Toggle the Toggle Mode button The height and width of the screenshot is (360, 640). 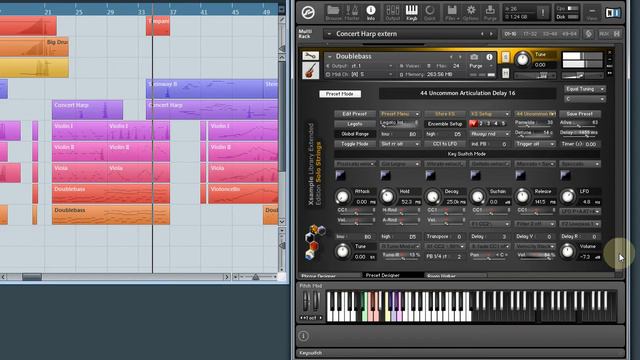tap(355, 144)
